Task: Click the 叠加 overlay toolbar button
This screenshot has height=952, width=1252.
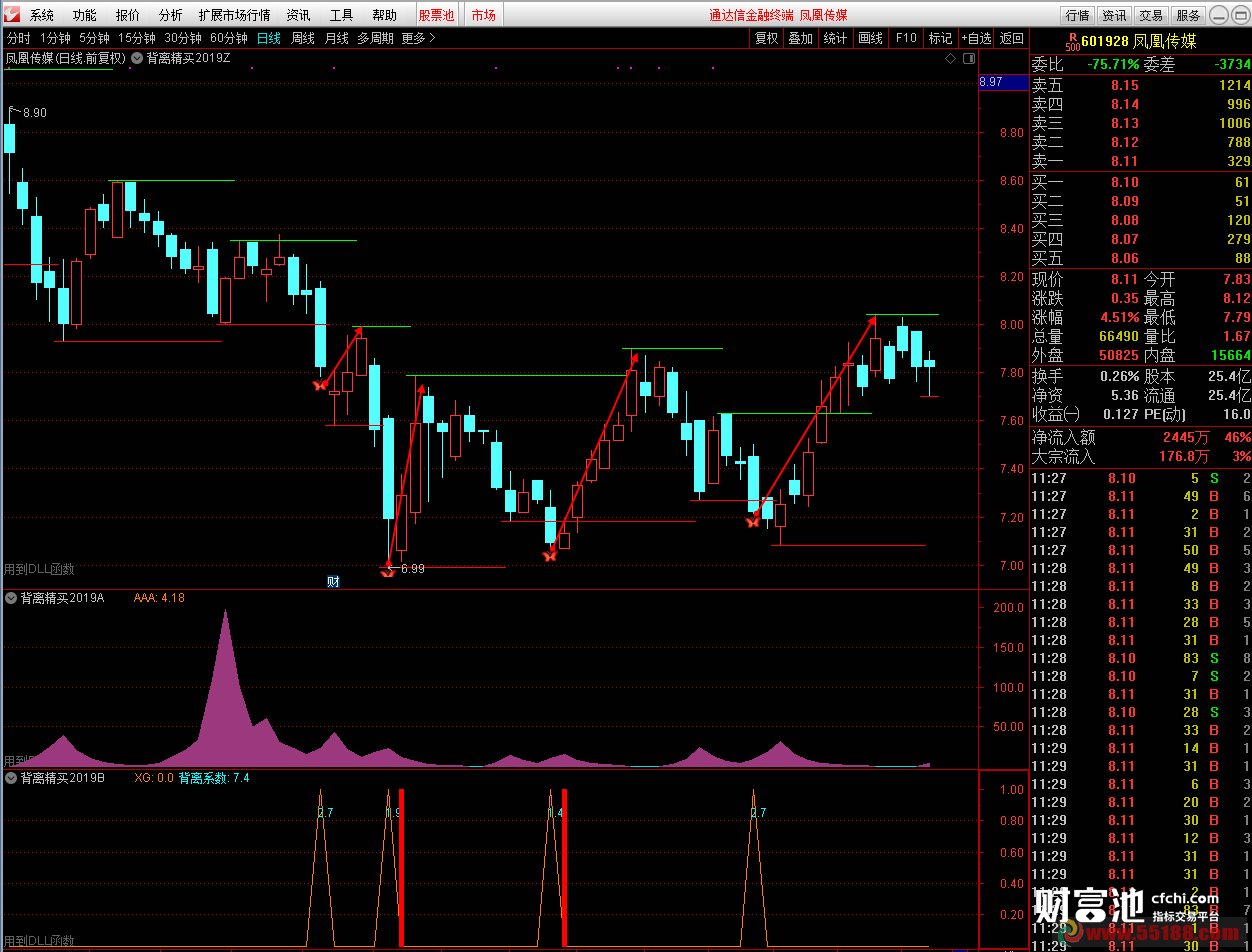Action: click(x=801, y=38)
